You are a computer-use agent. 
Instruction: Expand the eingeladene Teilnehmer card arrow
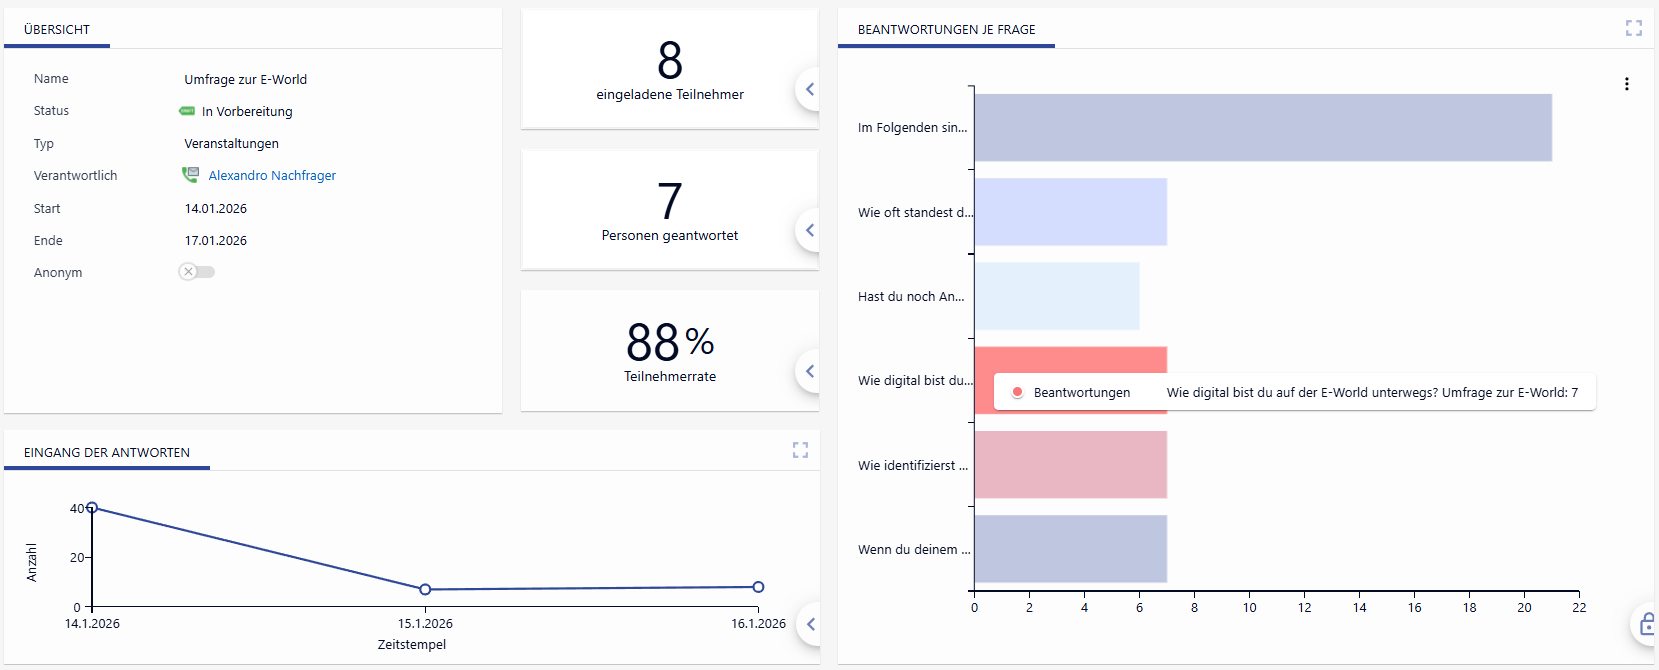(809, 89)
